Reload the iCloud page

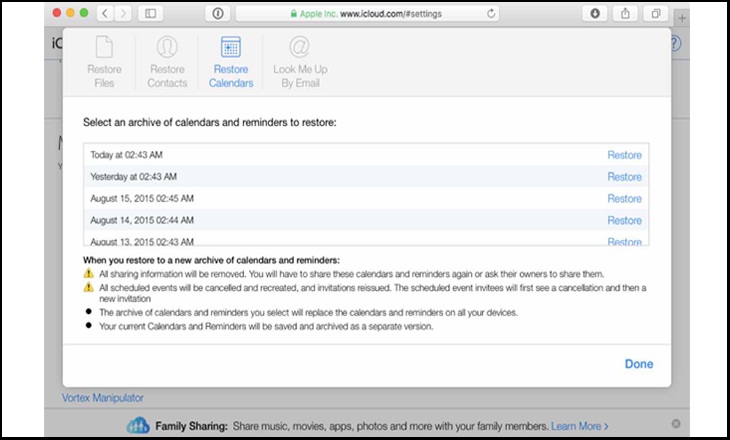(491, 14)
